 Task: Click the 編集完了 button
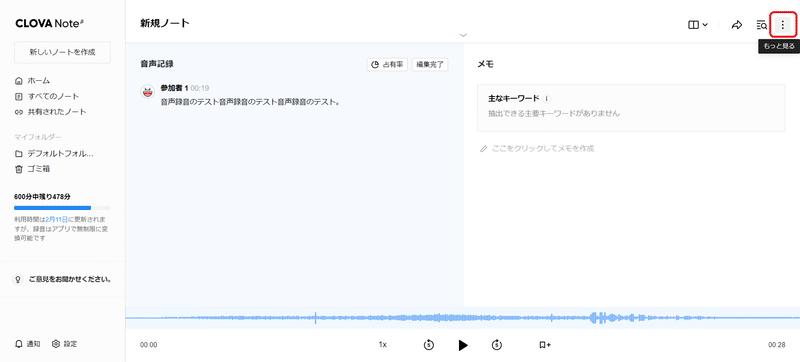(x=430, y=65)
